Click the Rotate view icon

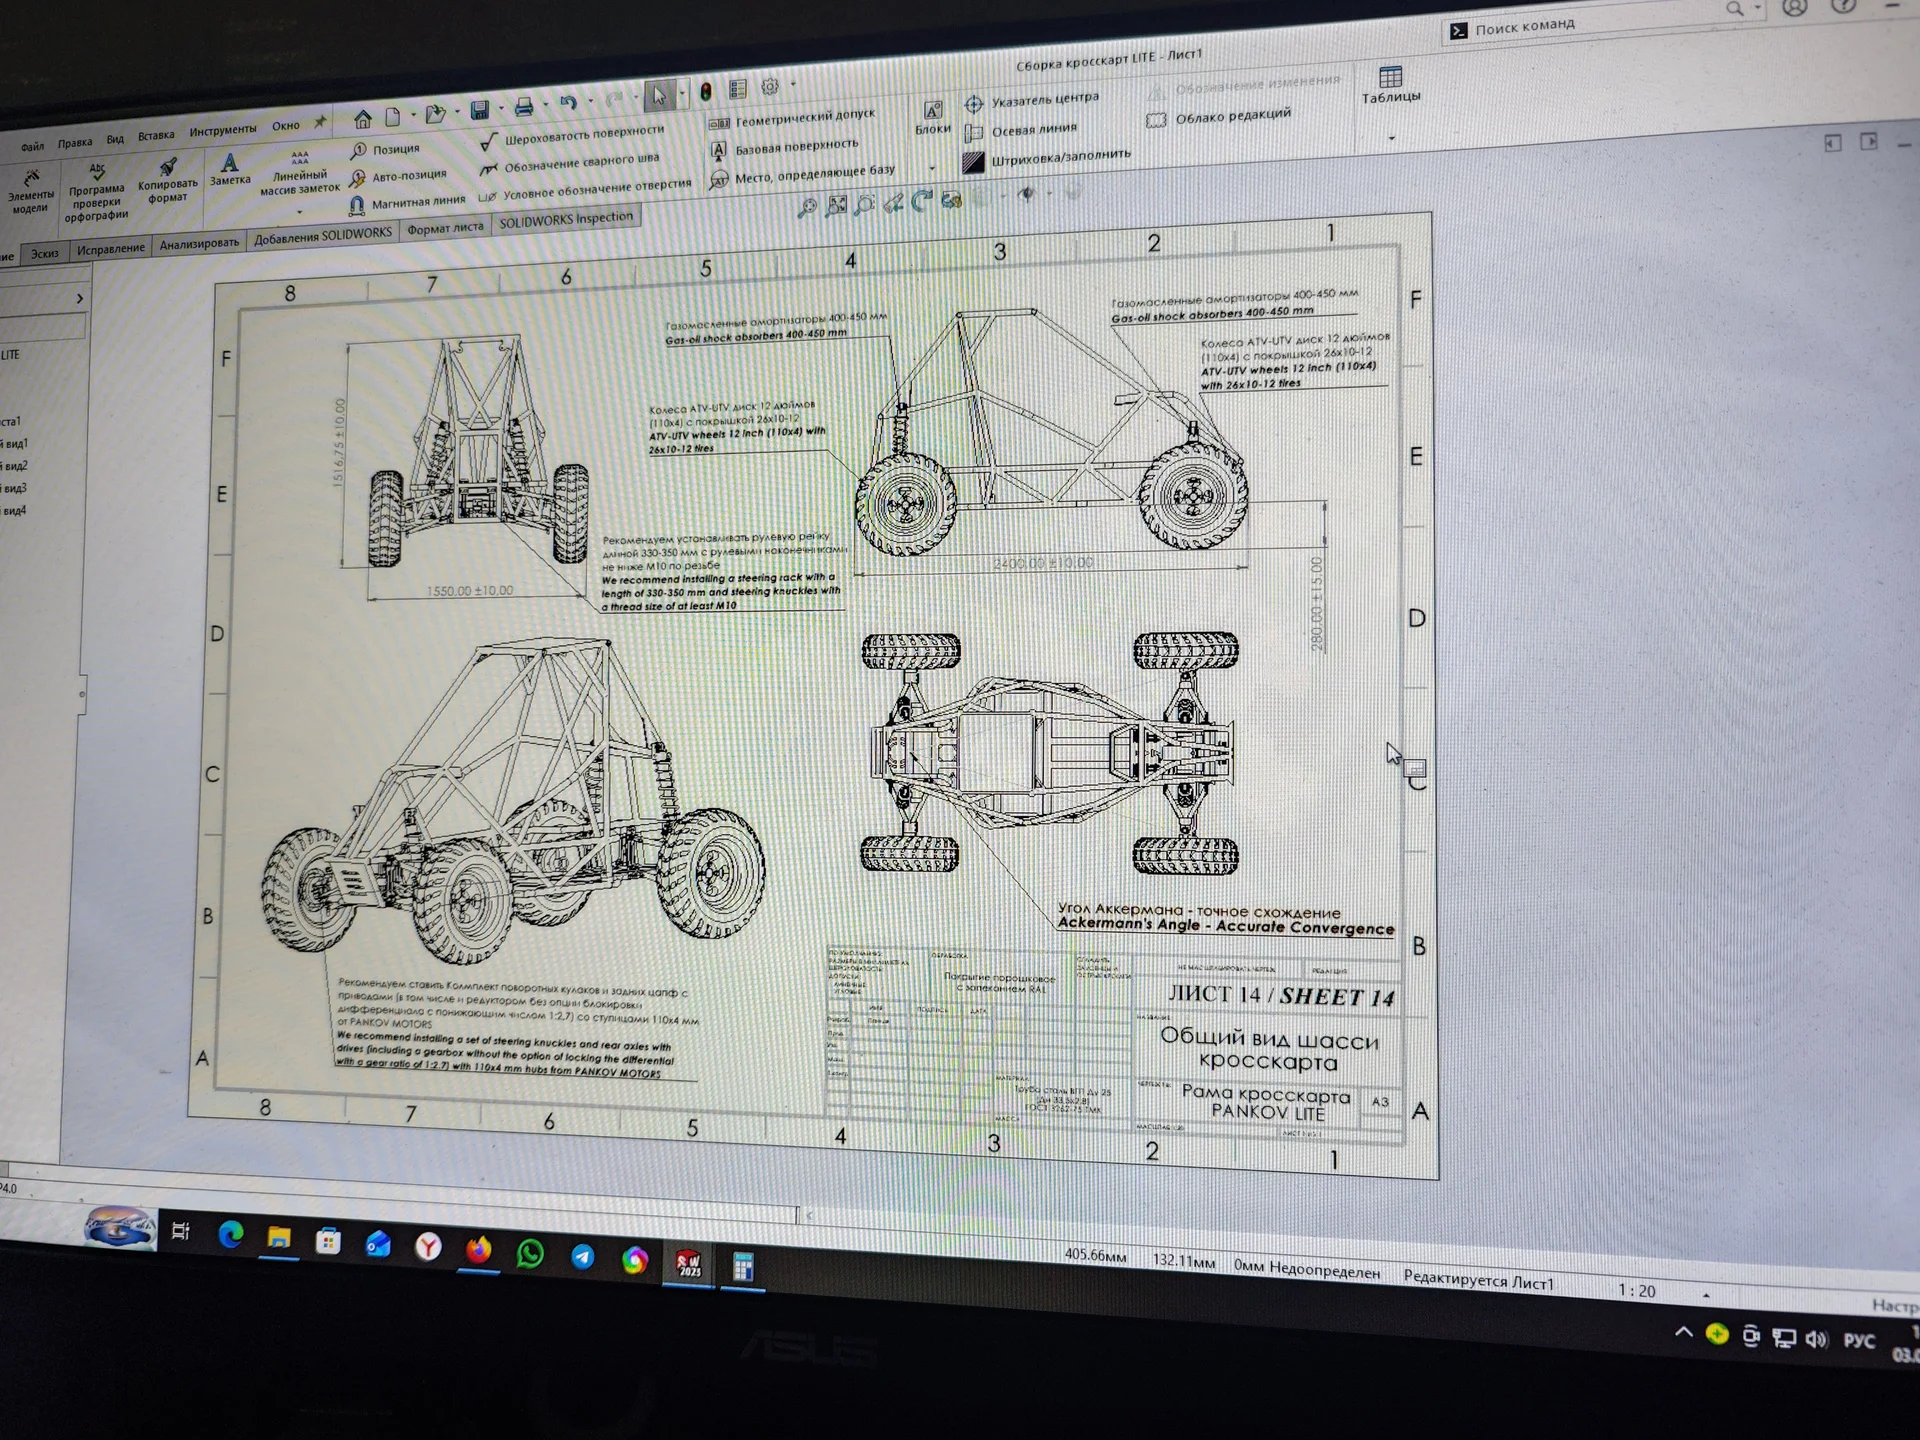click(921, 200)
